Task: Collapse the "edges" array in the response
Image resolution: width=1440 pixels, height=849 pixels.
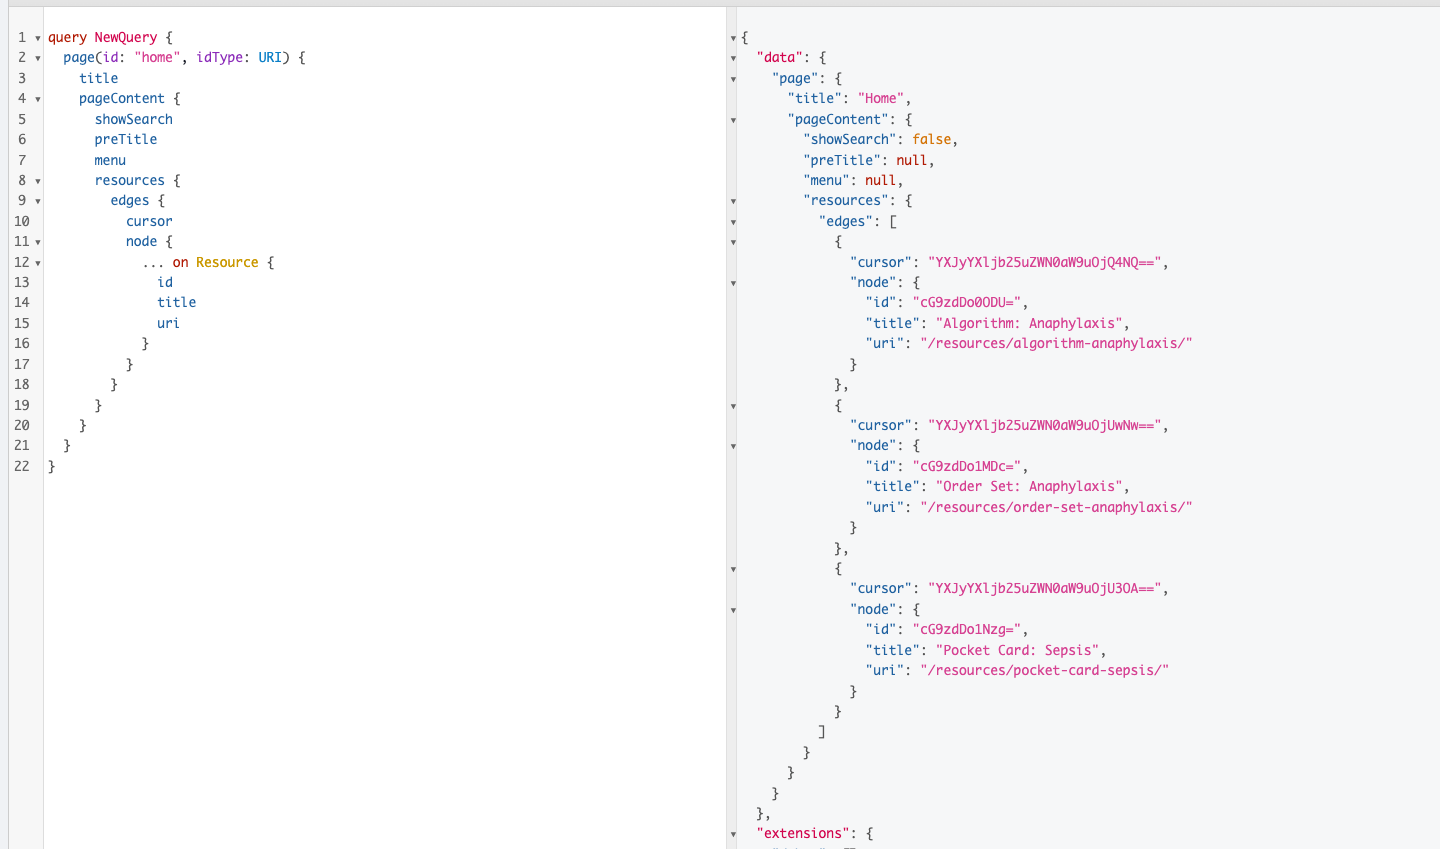Action: (733, 222)
